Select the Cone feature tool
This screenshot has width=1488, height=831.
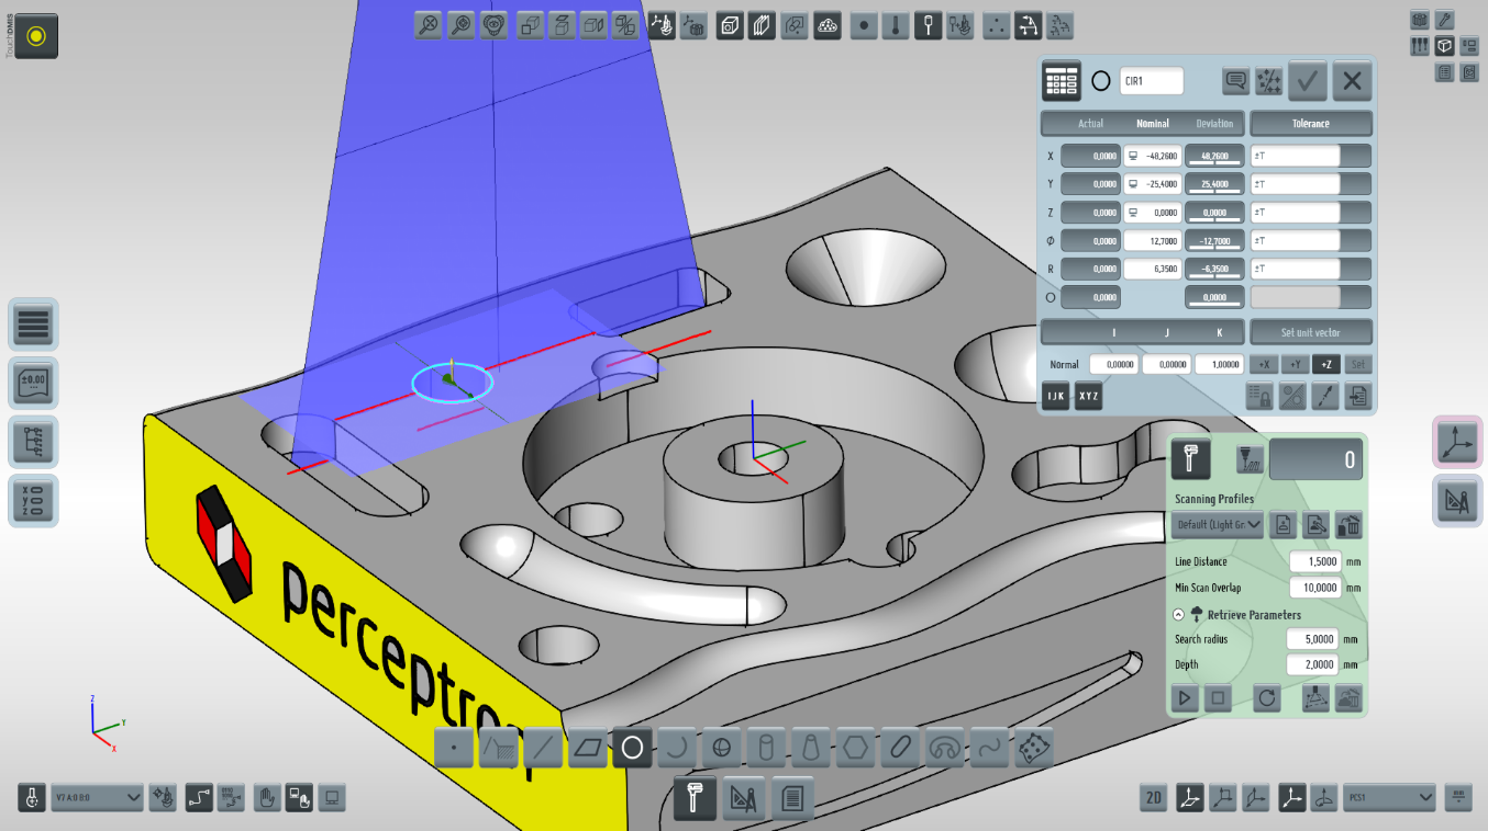coord(811,747)
